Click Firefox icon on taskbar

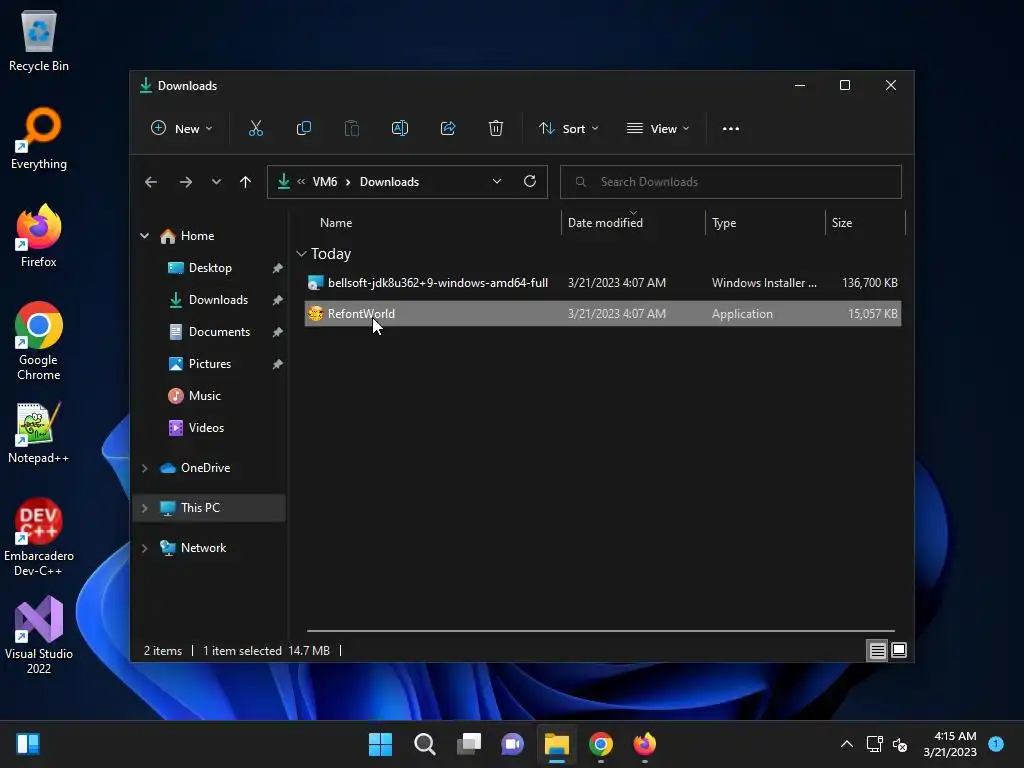[x=645, y=744]
